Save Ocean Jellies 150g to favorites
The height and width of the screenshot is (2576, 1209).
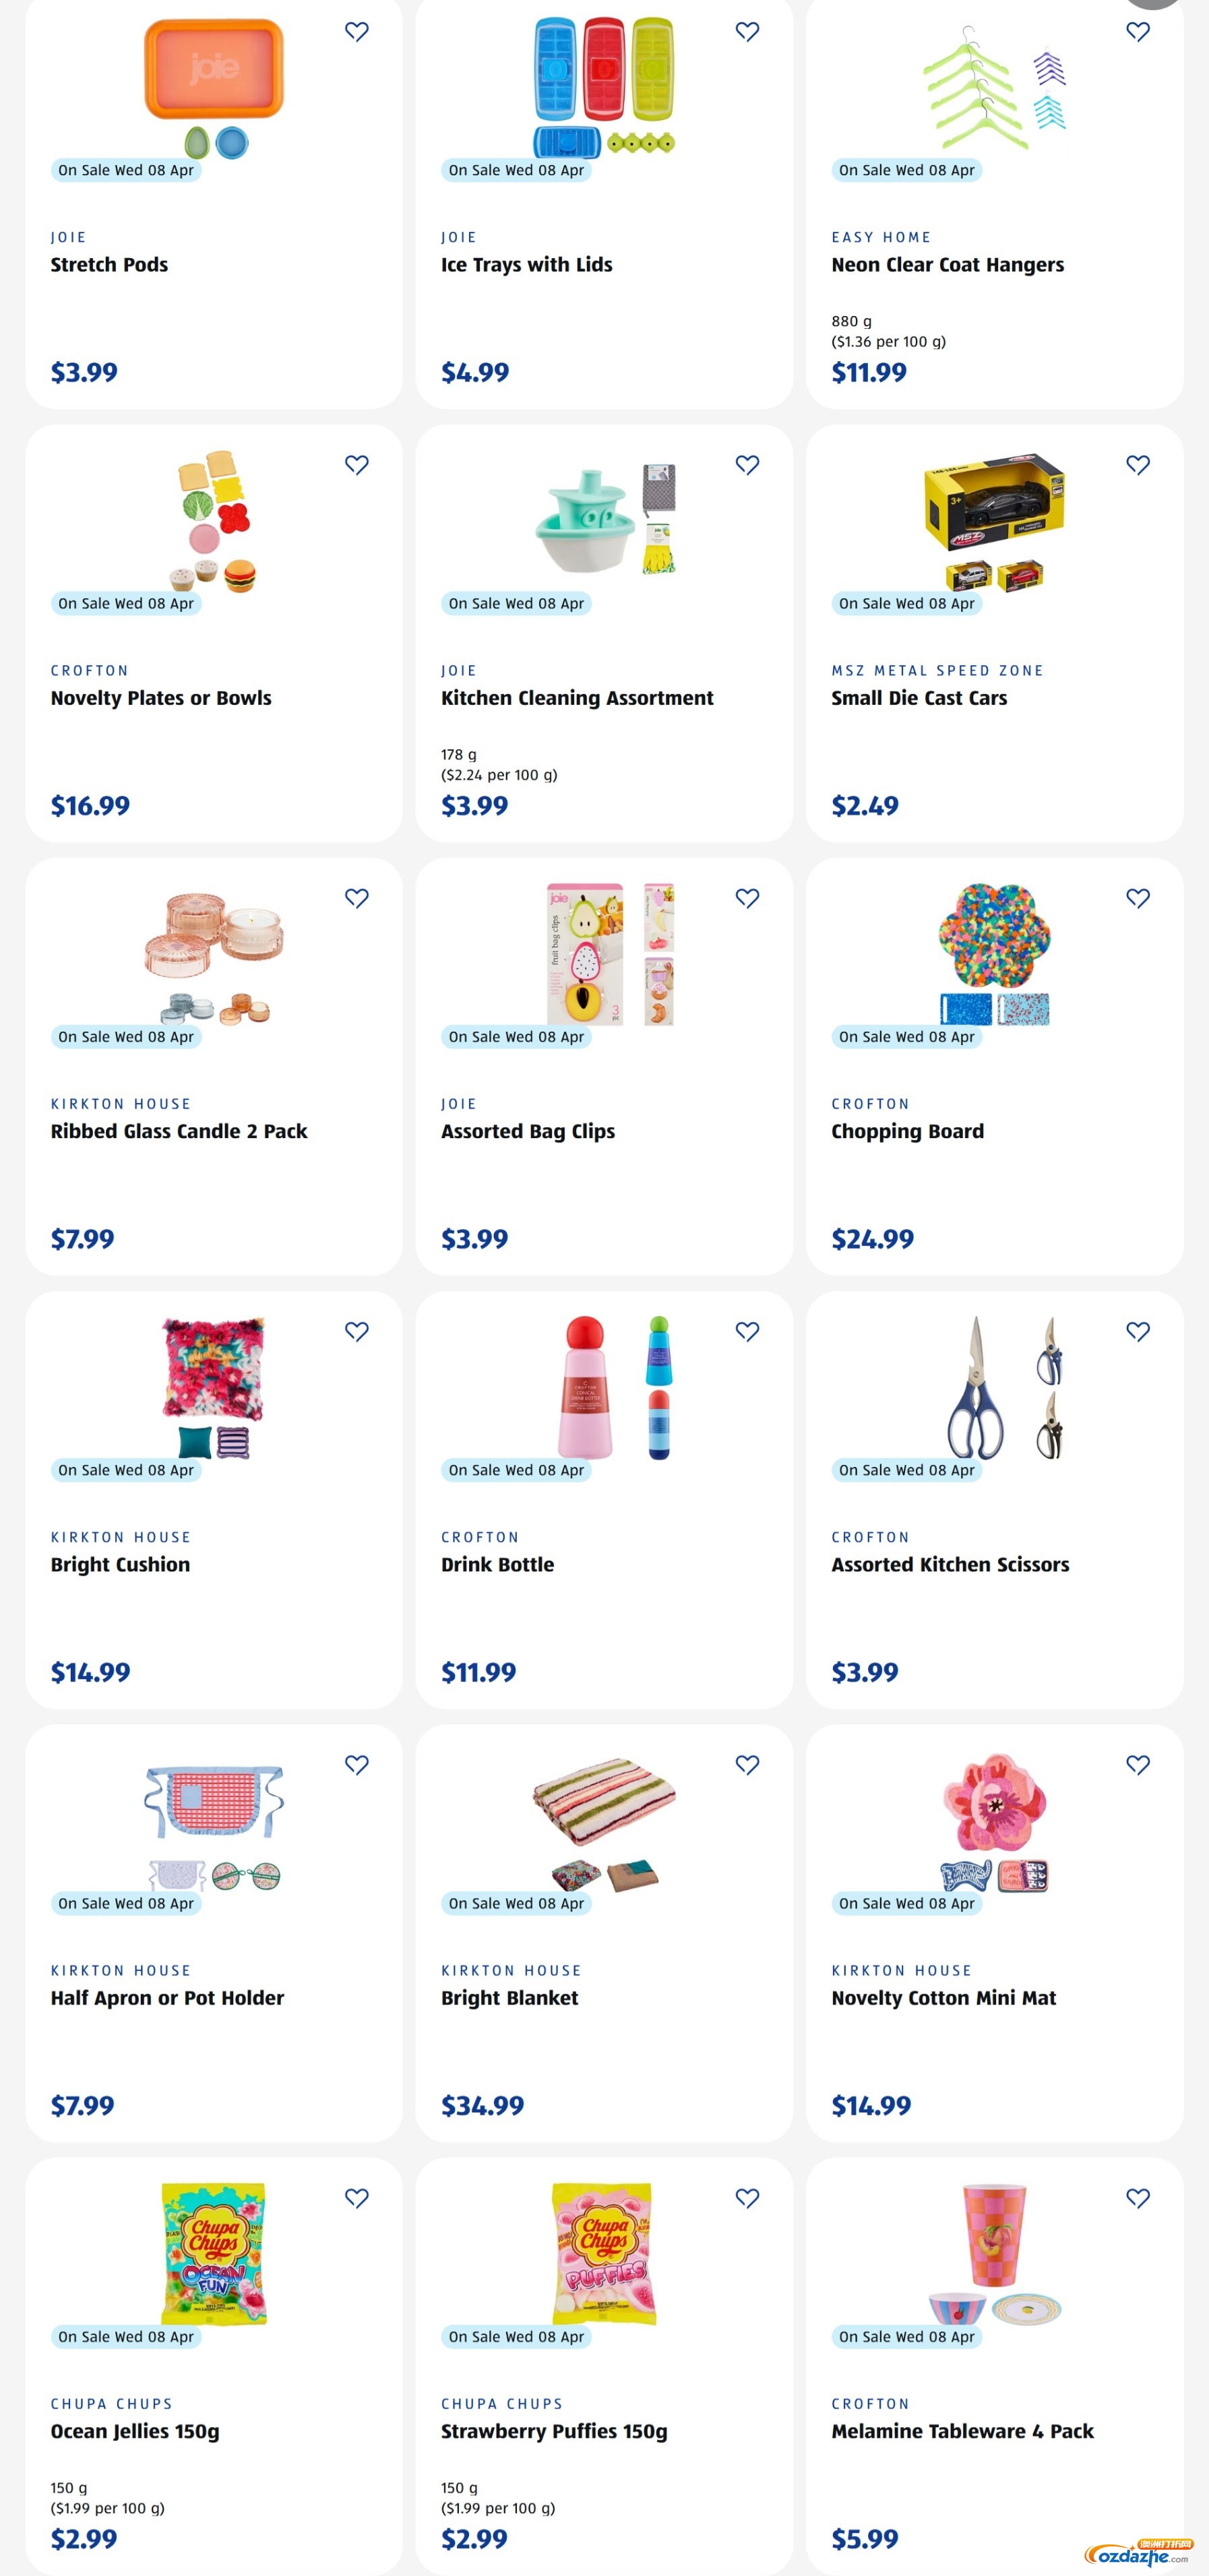click(x=357, y=2197)
